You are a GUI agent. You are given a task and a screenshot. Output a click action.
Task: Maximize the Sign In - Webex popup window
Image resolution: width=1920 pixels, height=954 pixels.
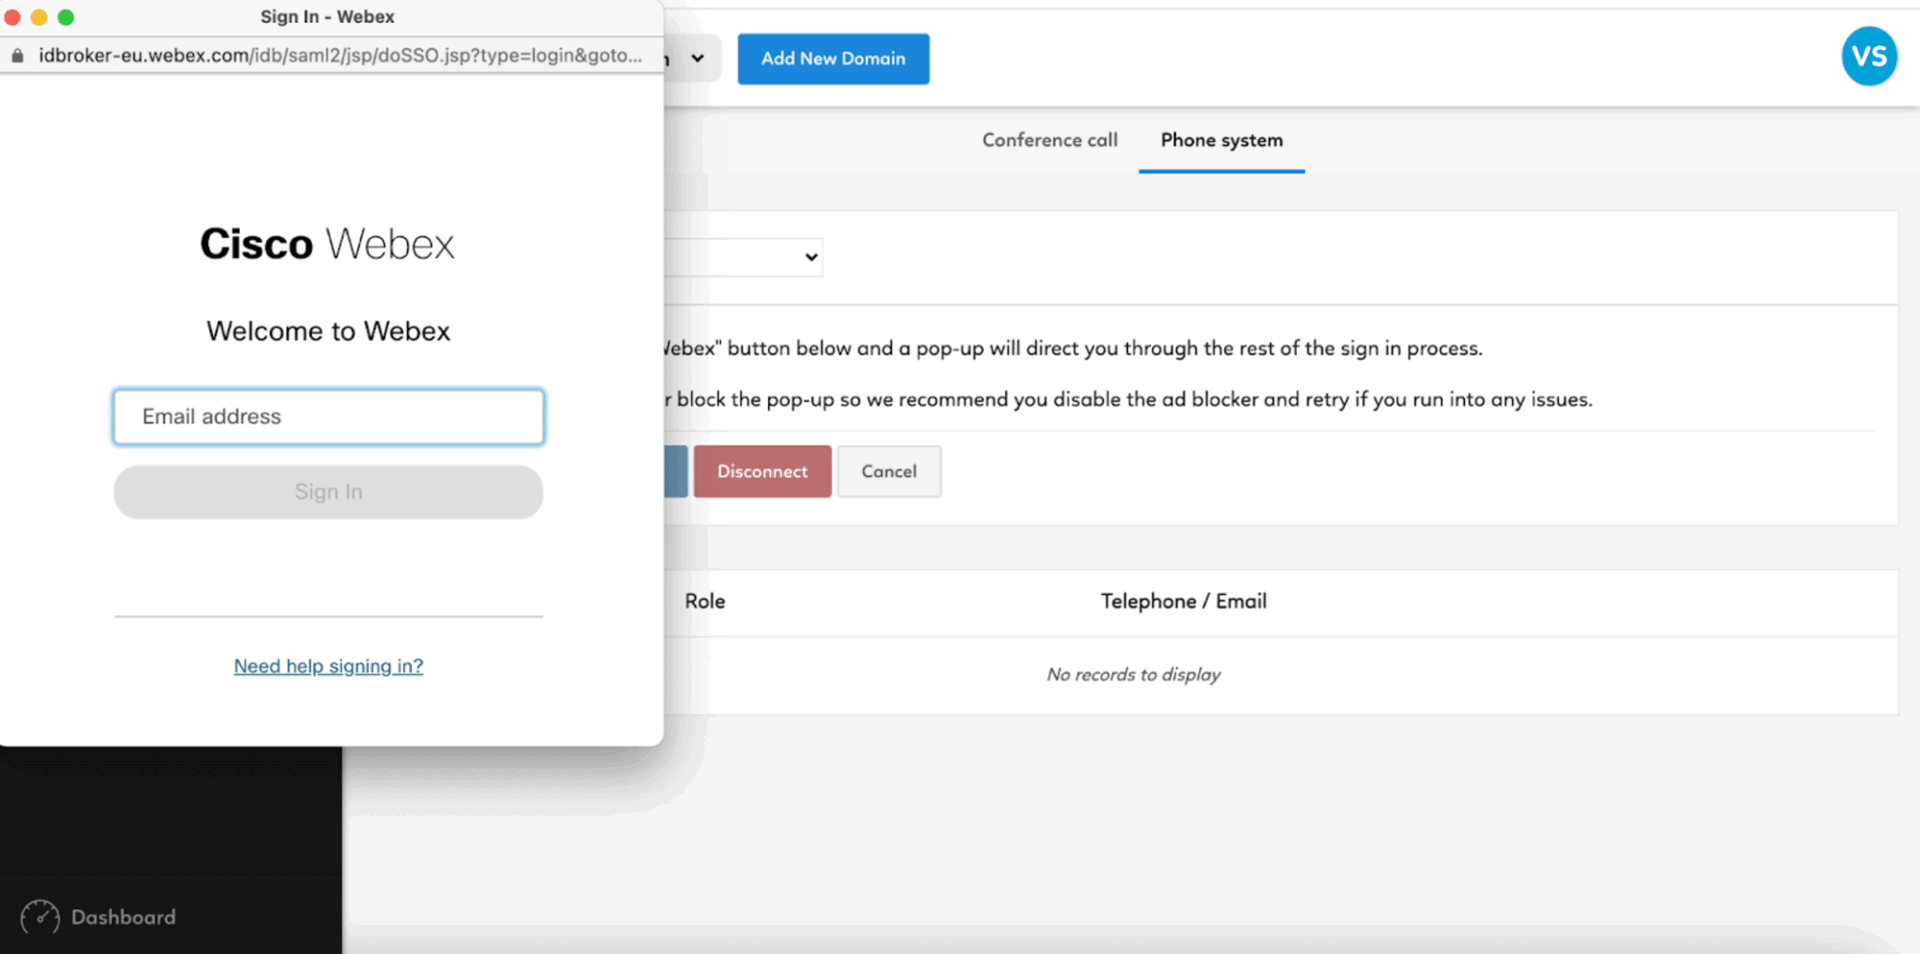(x=66, y=17)
